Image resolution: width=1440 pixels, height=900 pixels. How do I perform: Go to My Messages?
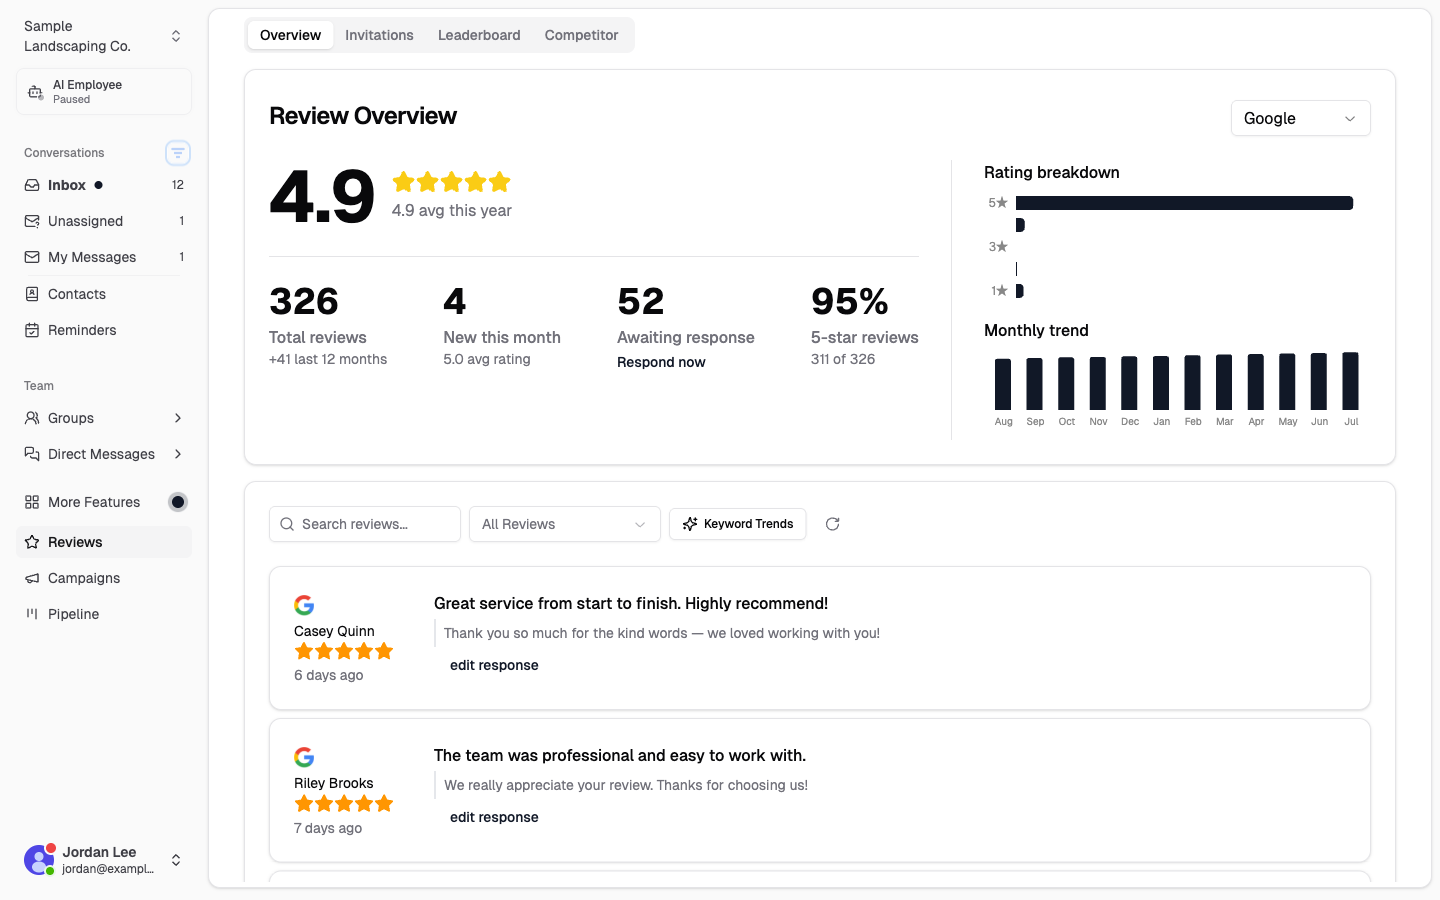click(x=104, y=257)
